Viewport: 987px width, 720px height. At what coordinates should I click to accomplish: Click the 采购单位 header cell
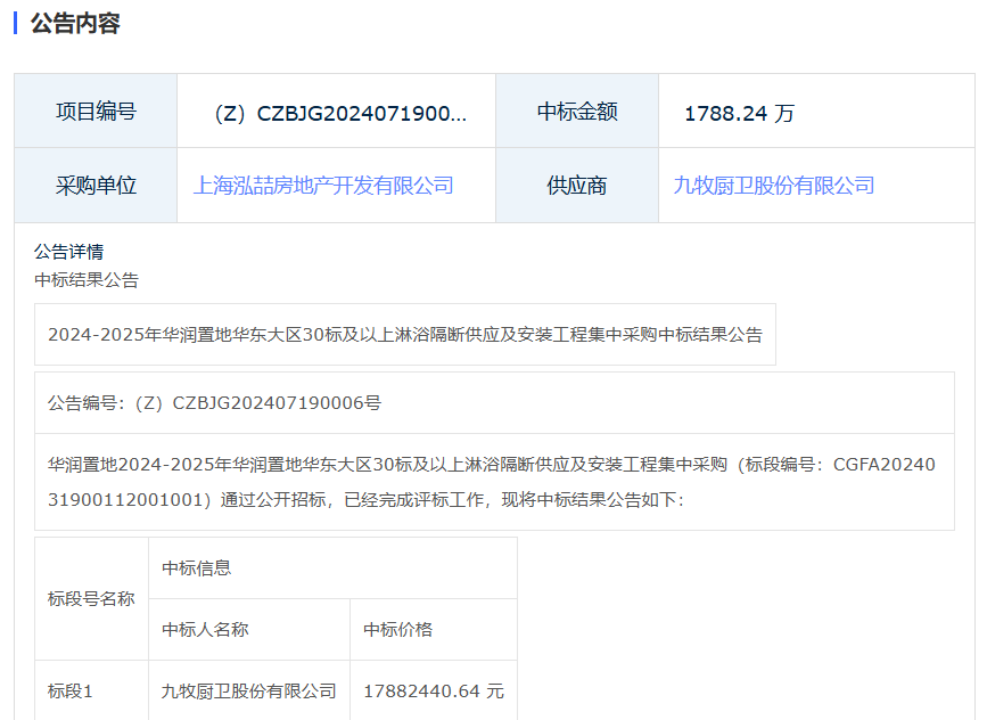pos(96,186)
